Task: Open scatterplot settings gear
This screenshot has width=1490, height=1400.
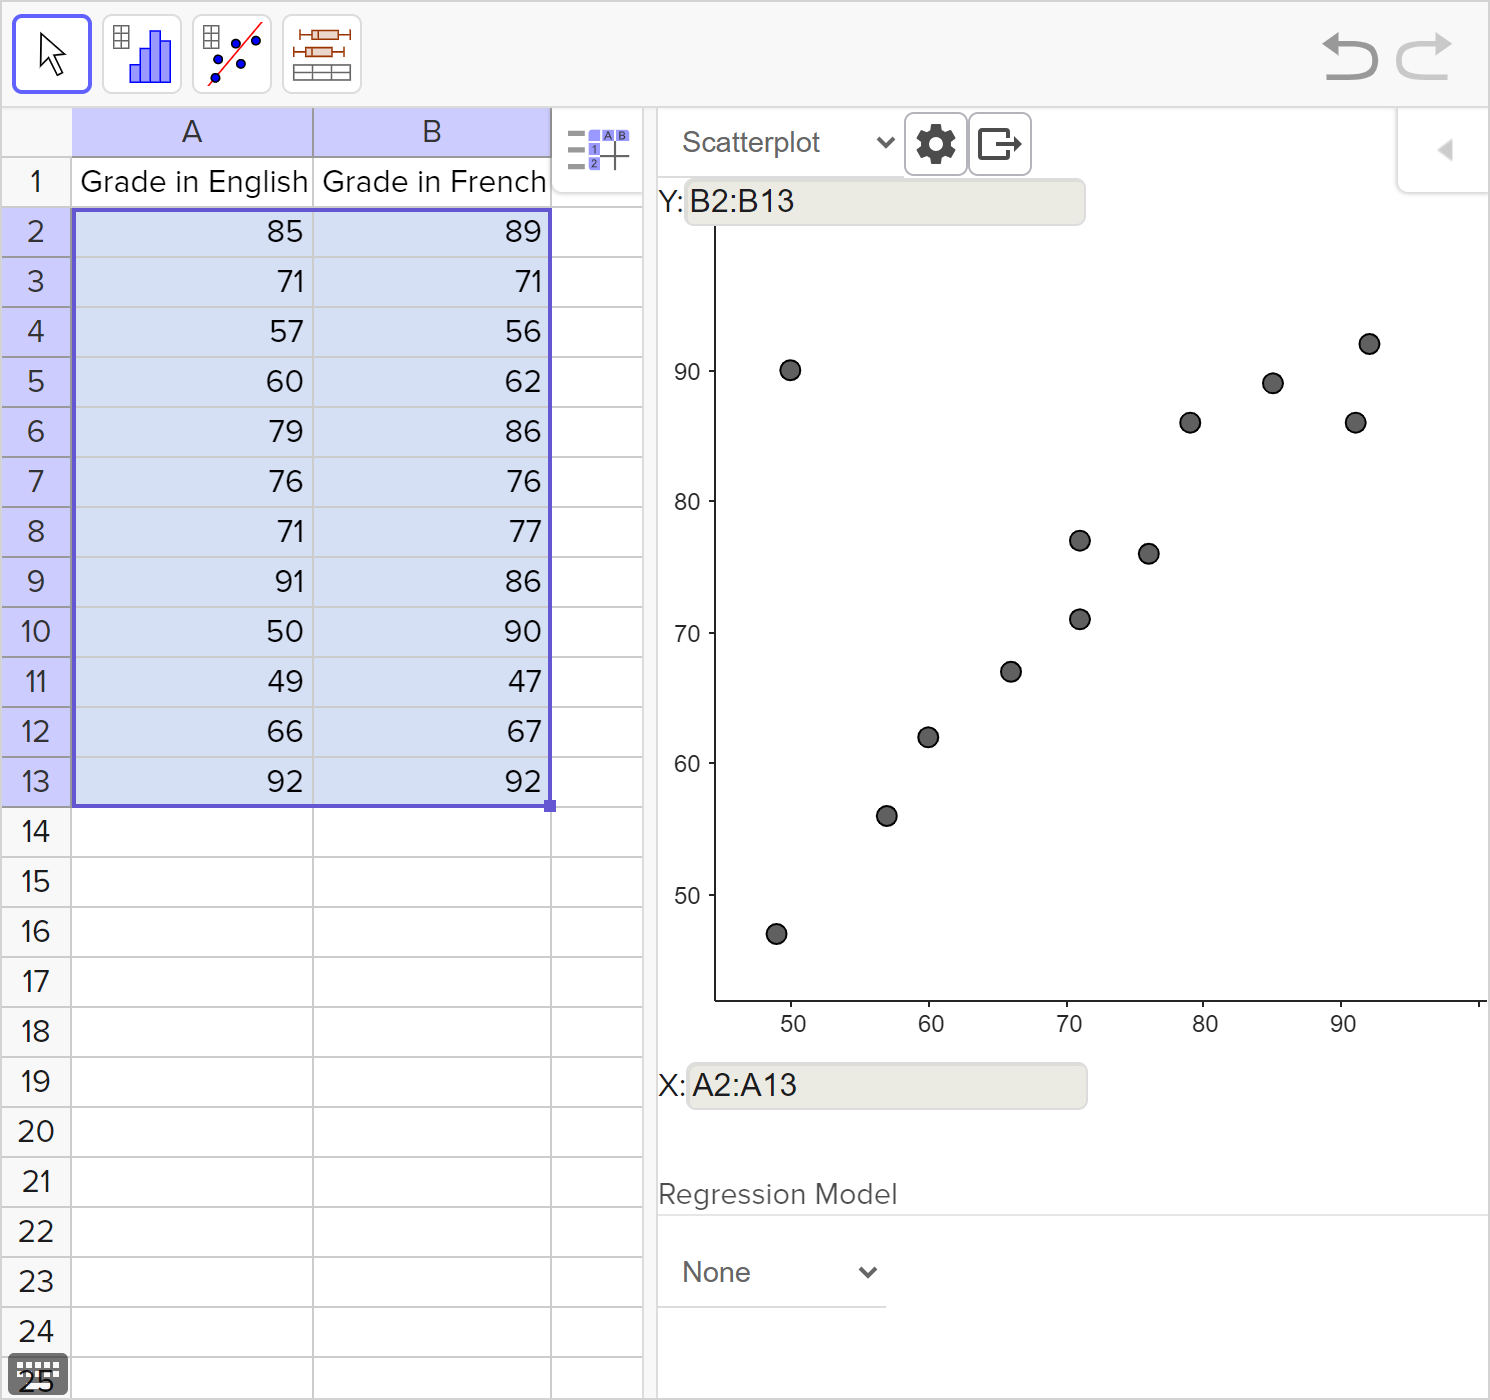Action: (936, 144)
